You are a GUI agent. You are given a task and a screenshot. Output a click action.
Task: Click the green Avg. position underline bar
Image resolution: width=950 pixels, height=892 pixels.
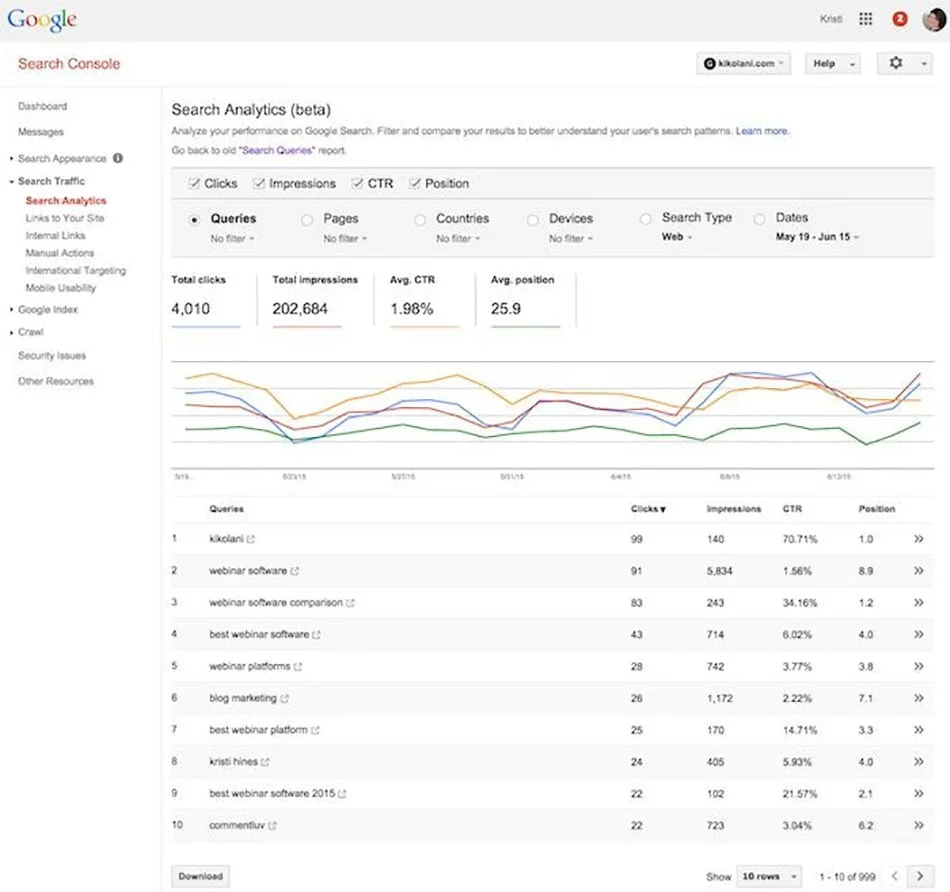[x=527, y=325]
